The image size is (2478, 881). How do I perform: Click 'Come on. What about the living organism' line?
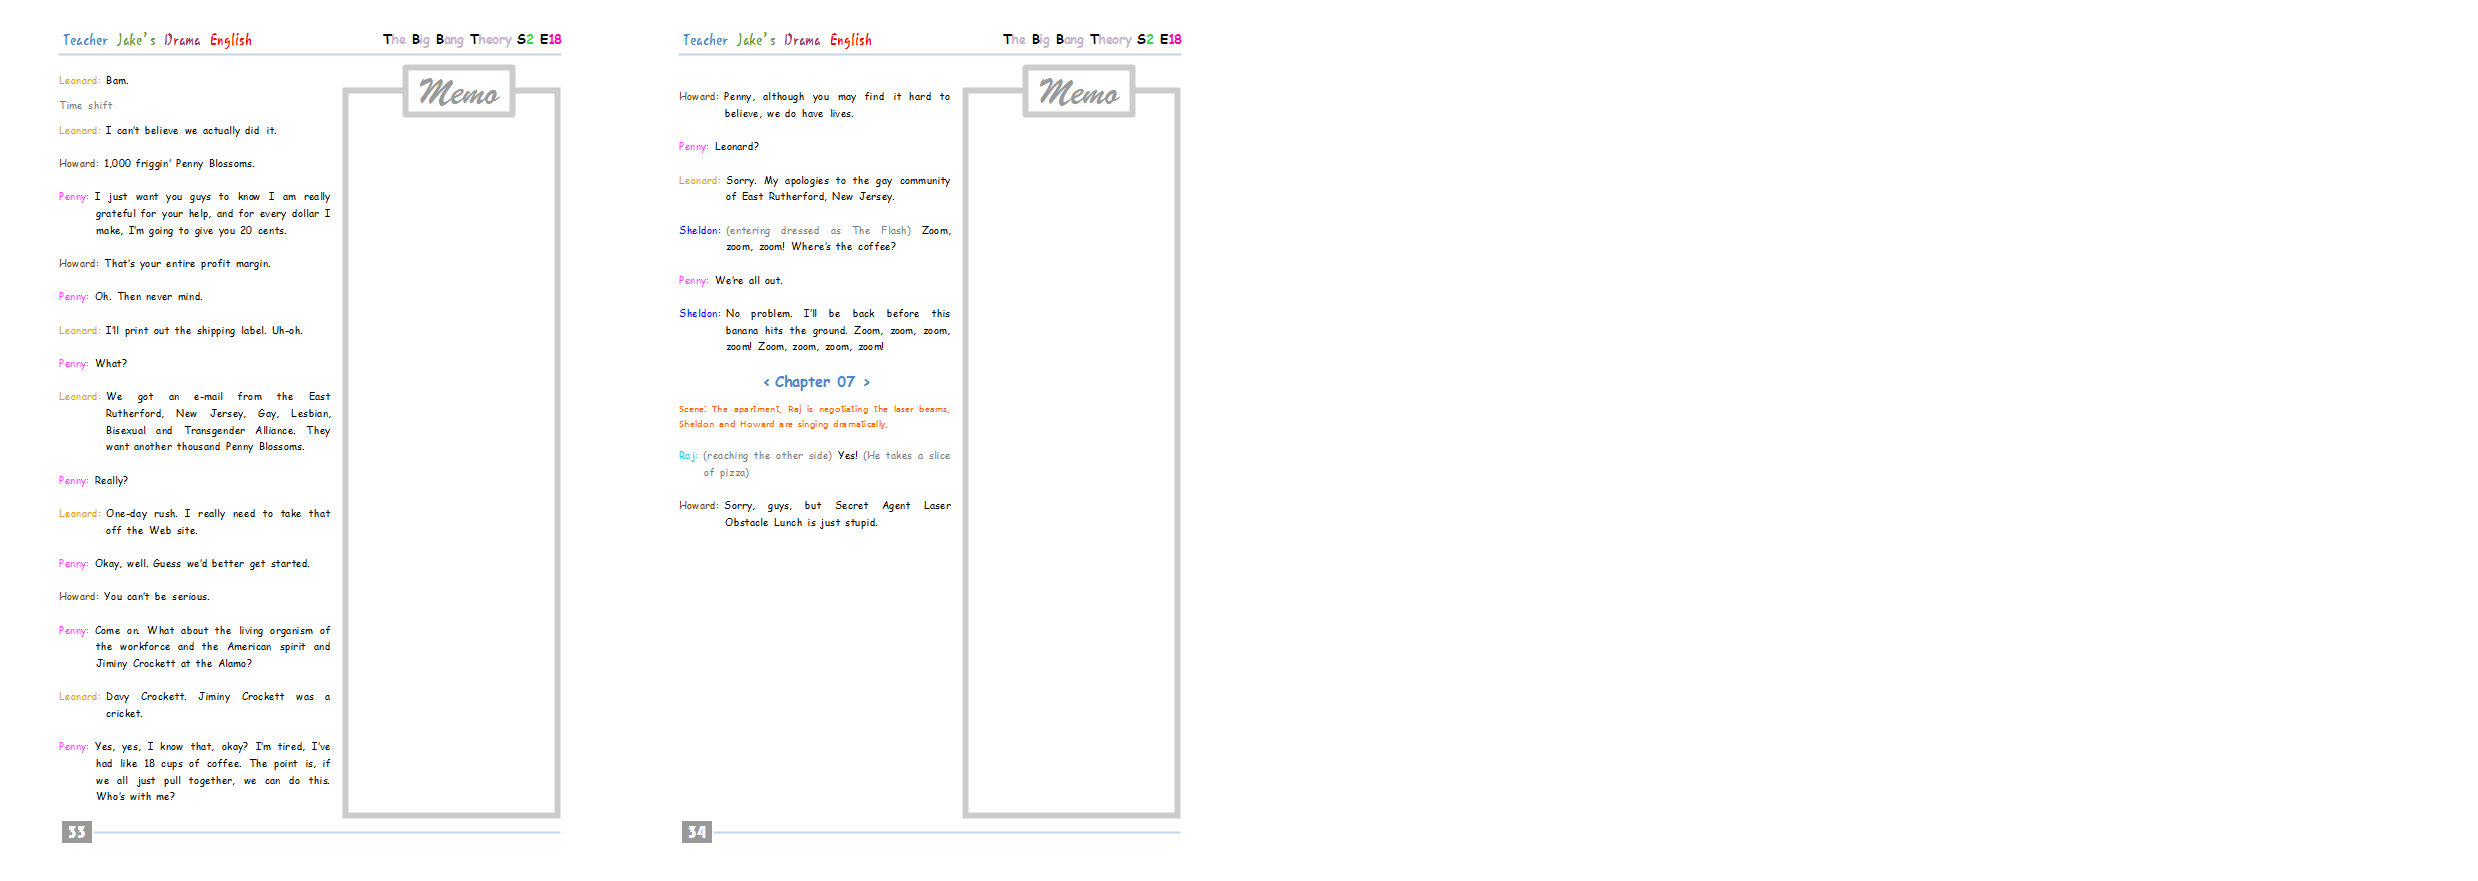(x=212, y=631)
